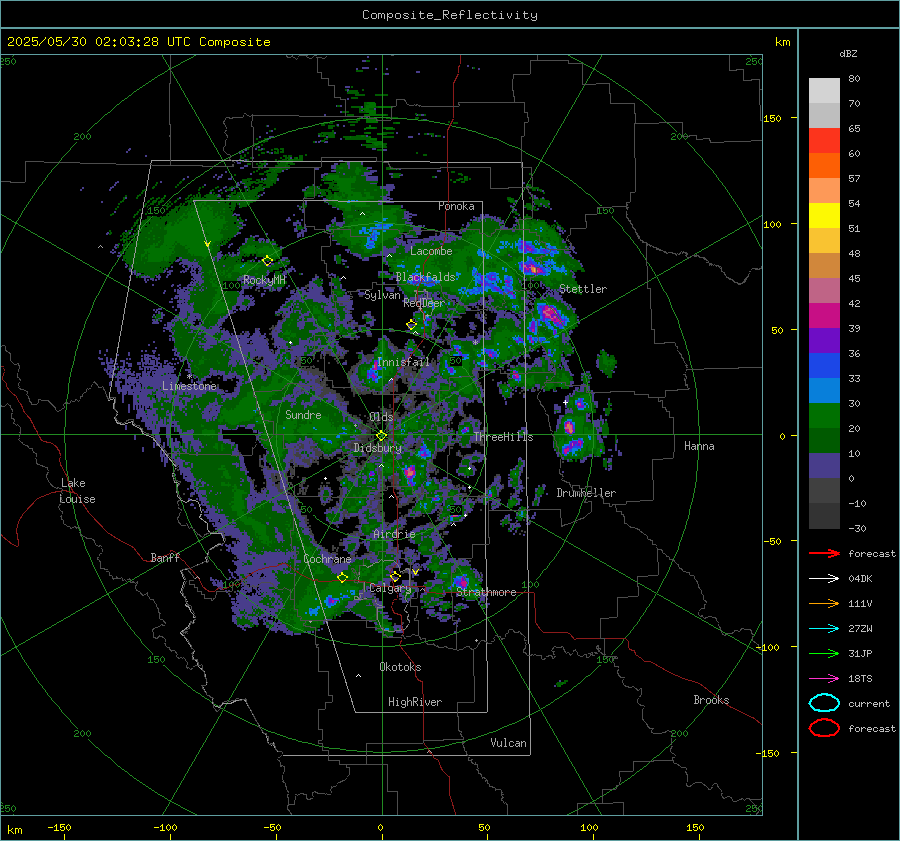
Task: Click the cyan 'current' ellipse legend icon
Action: [824, 703]
